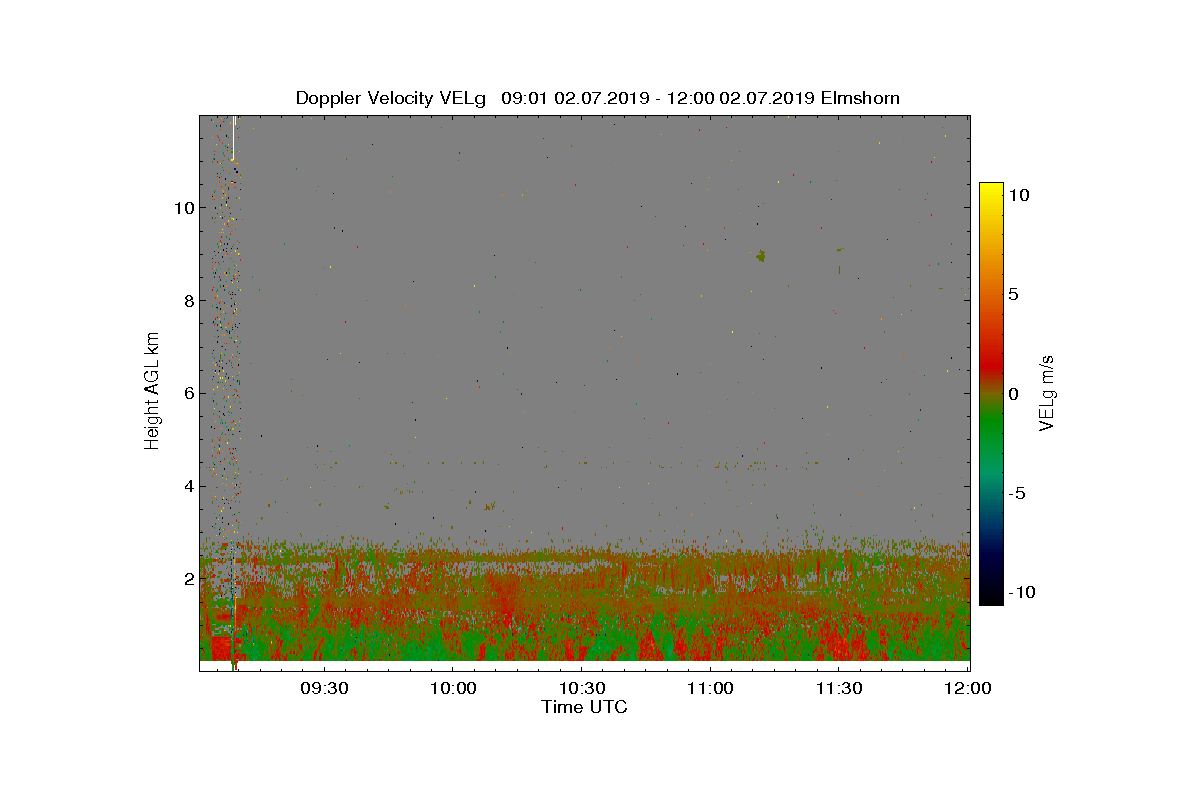
Task: Click the 2 km height tick label
Action: point(187,579)
